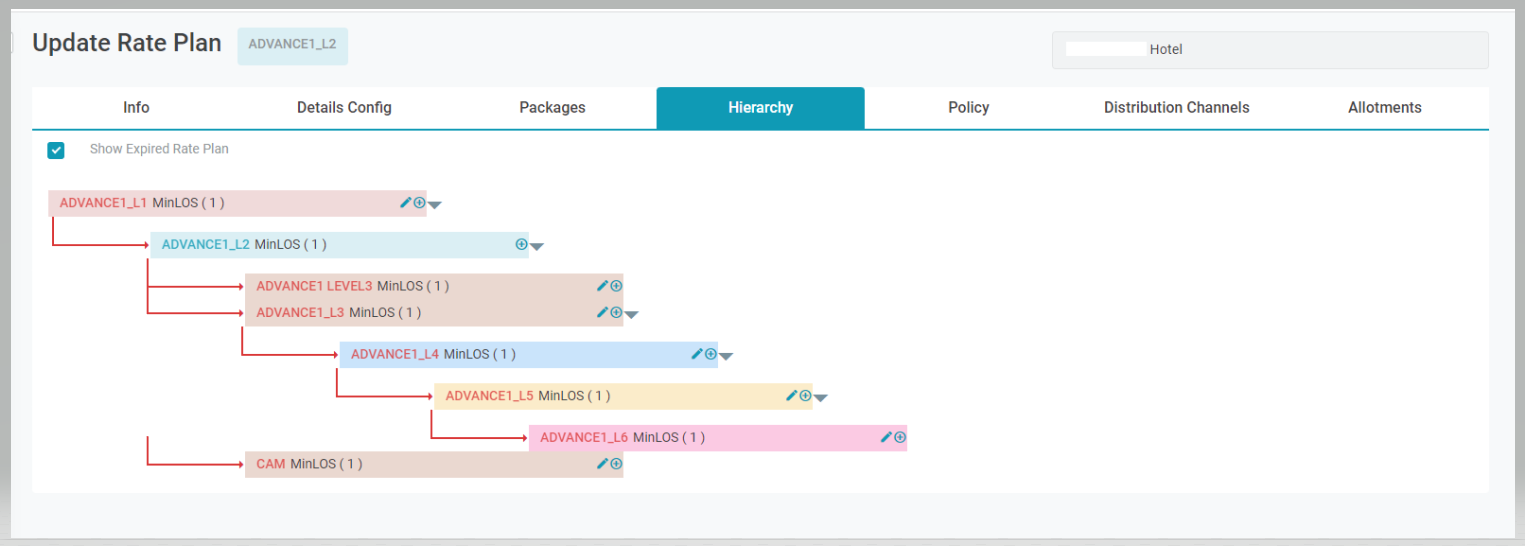
Task: Toggle the ADVANCE1_L4 expander arrow
Action: (726, 356)
